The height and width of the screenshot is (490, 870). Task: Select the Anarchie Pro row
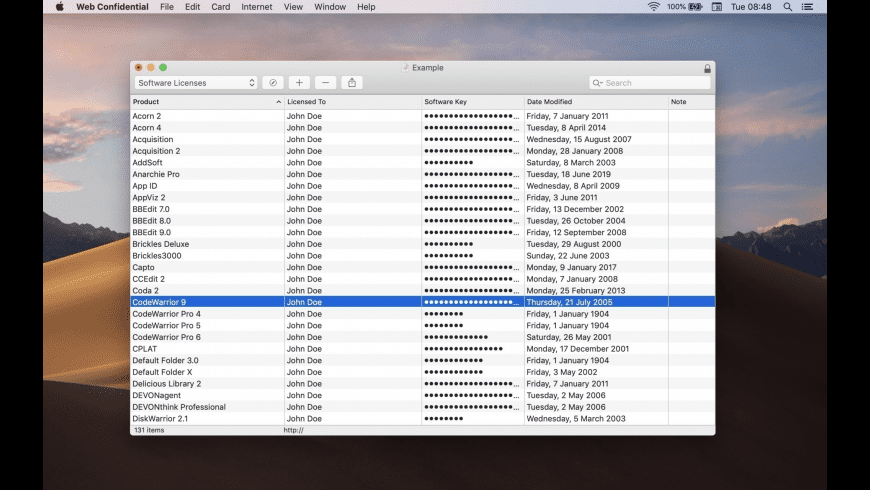tap(423, 174)
